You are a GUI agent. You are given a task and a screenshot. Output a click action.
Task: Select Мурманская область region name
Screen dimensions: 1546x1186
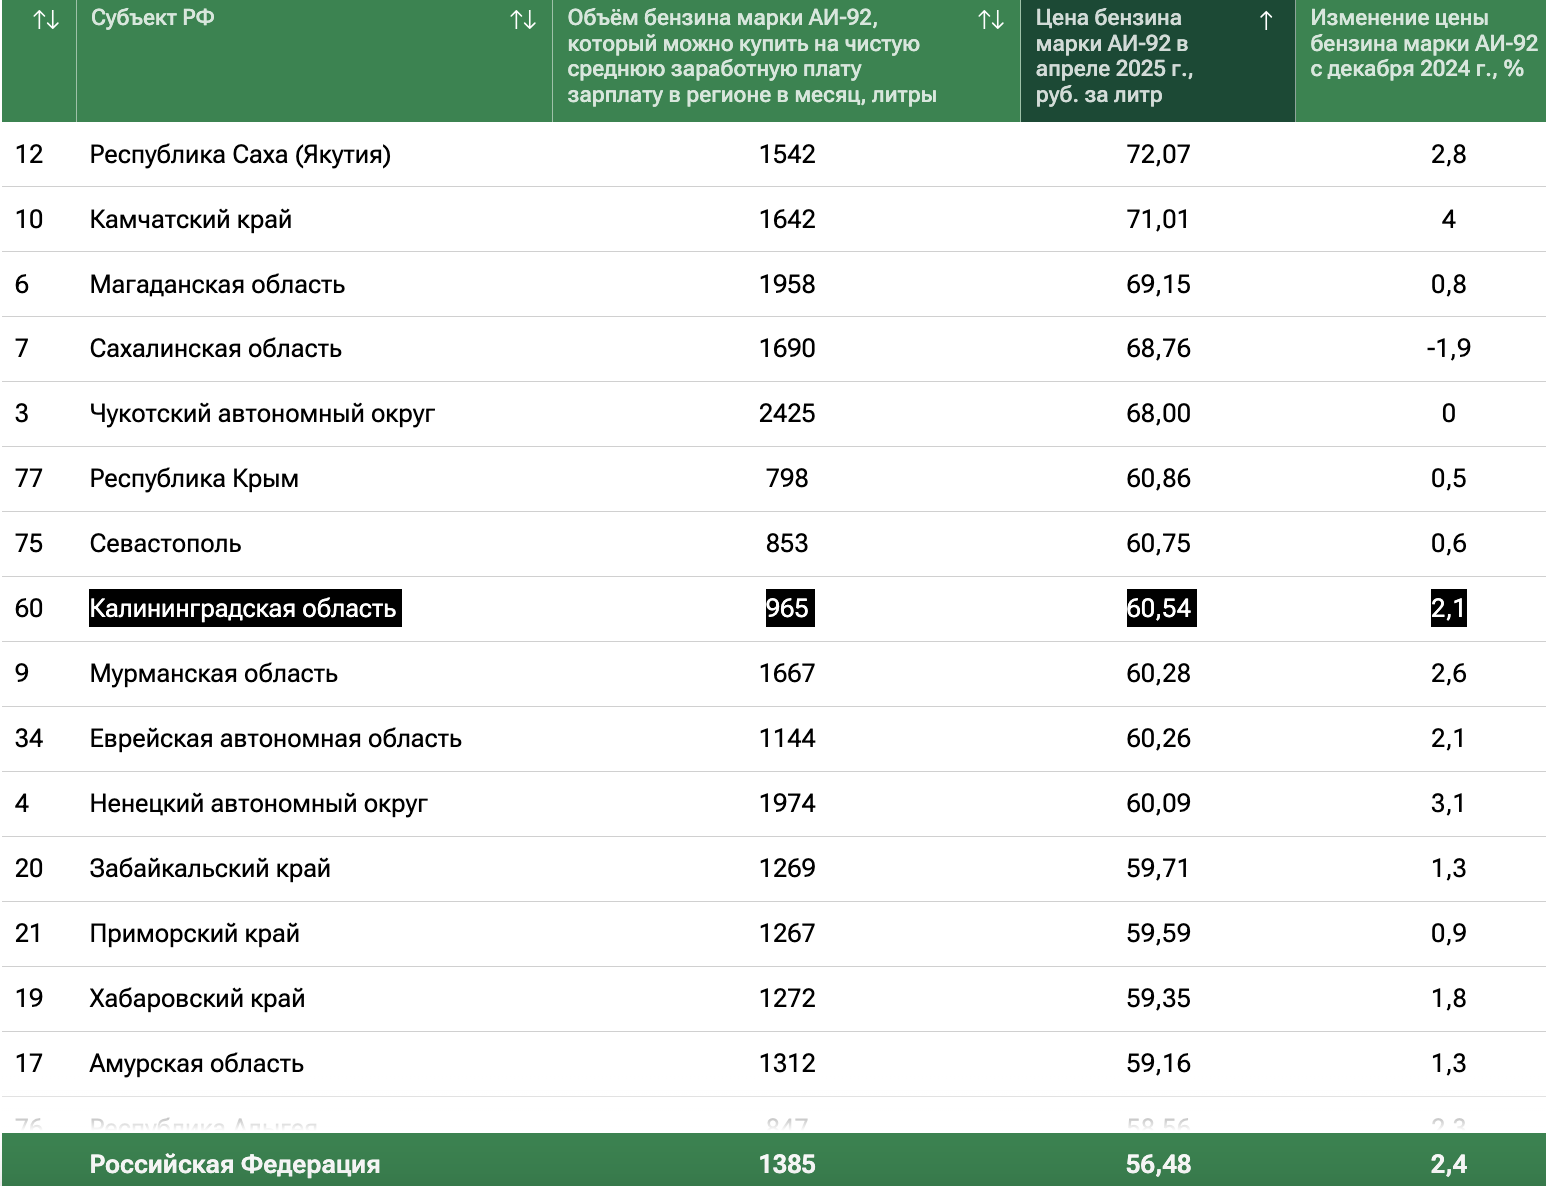(214, 674)
